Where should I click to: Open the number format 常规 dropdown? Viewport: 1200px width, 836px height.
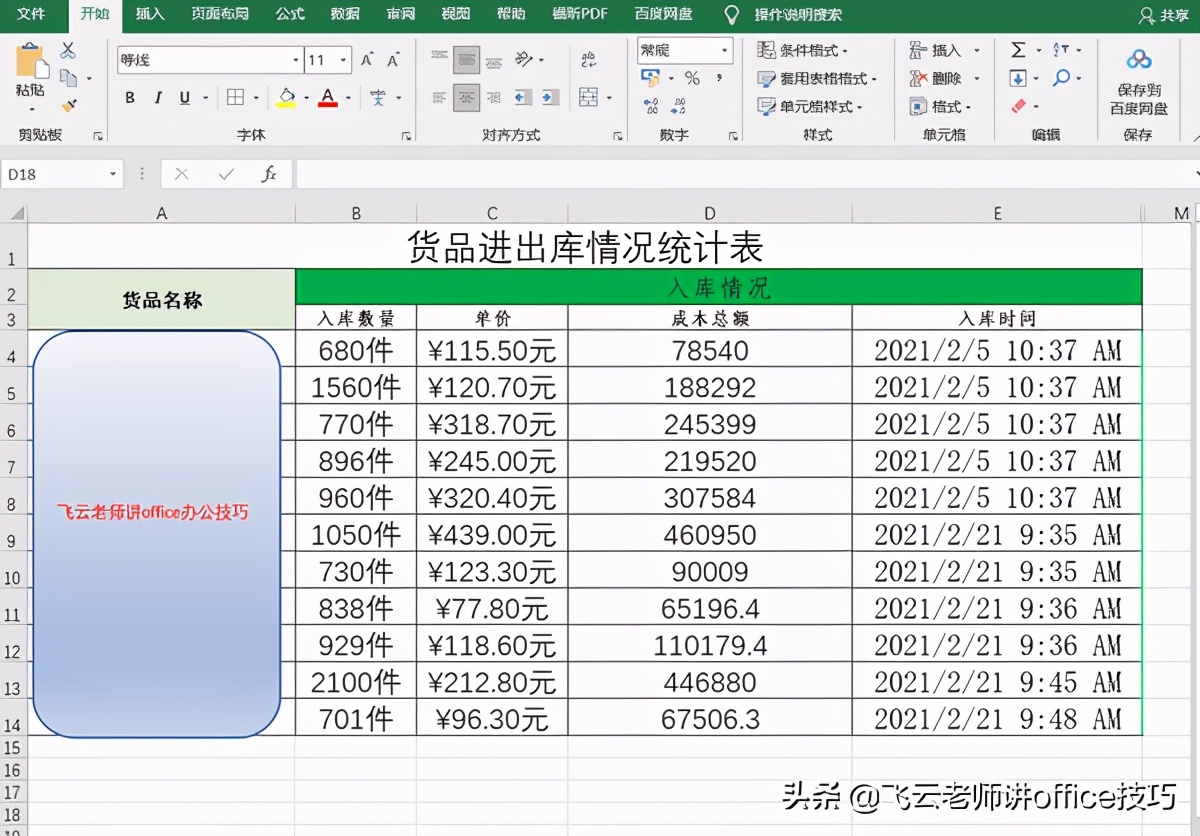(x=725, y=50)
